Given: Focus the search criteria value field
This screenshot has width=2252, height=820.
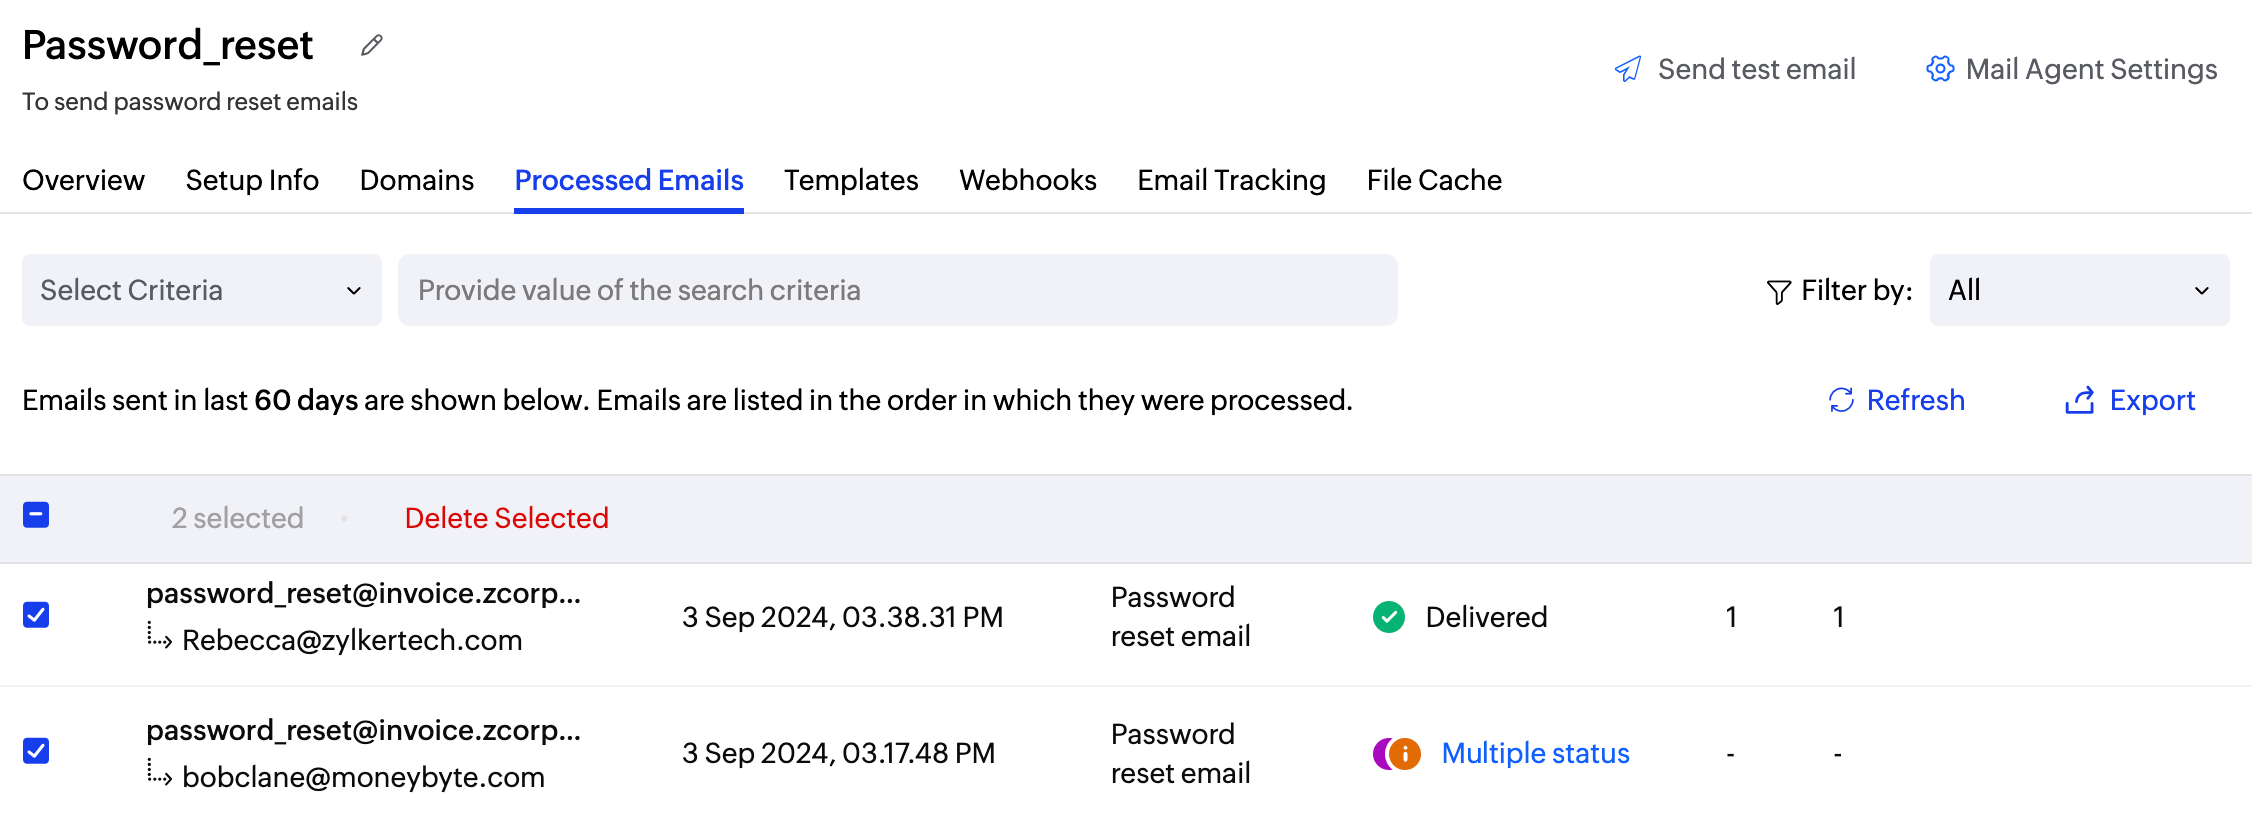Looking at the screenshot, I should [897, 290].
